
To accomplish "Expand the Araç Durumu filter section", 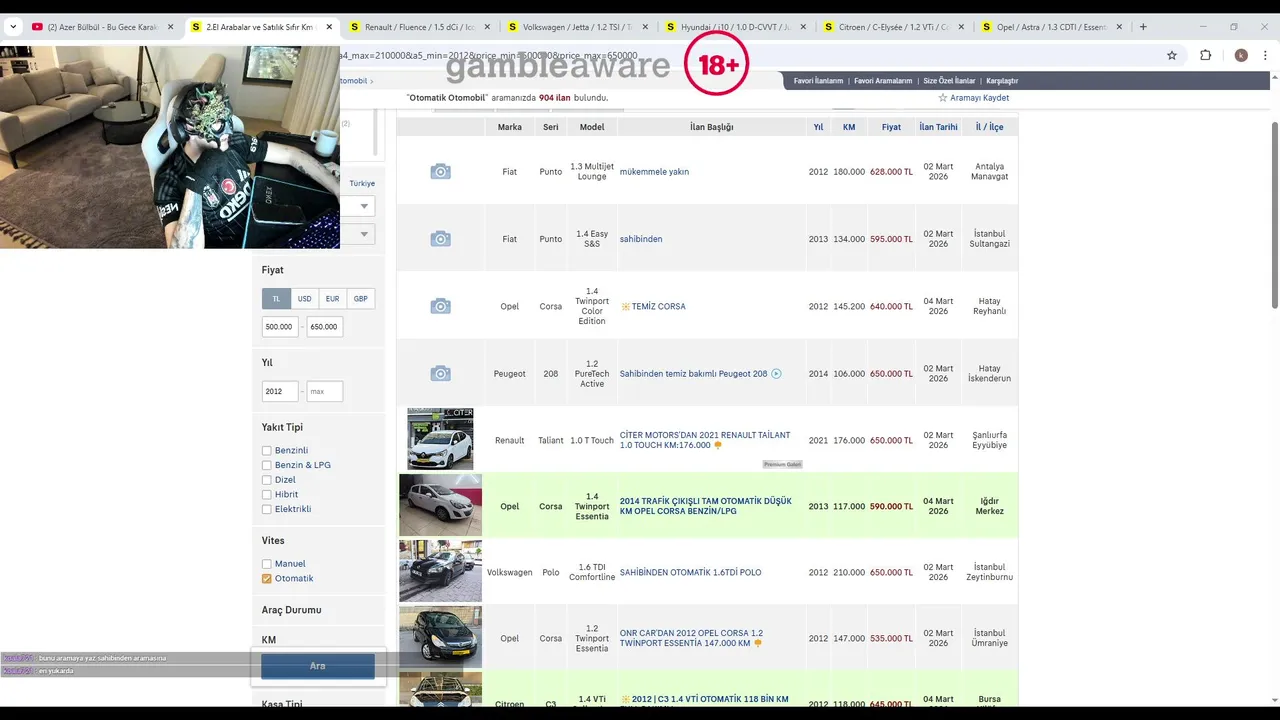I will click(291, 610).
